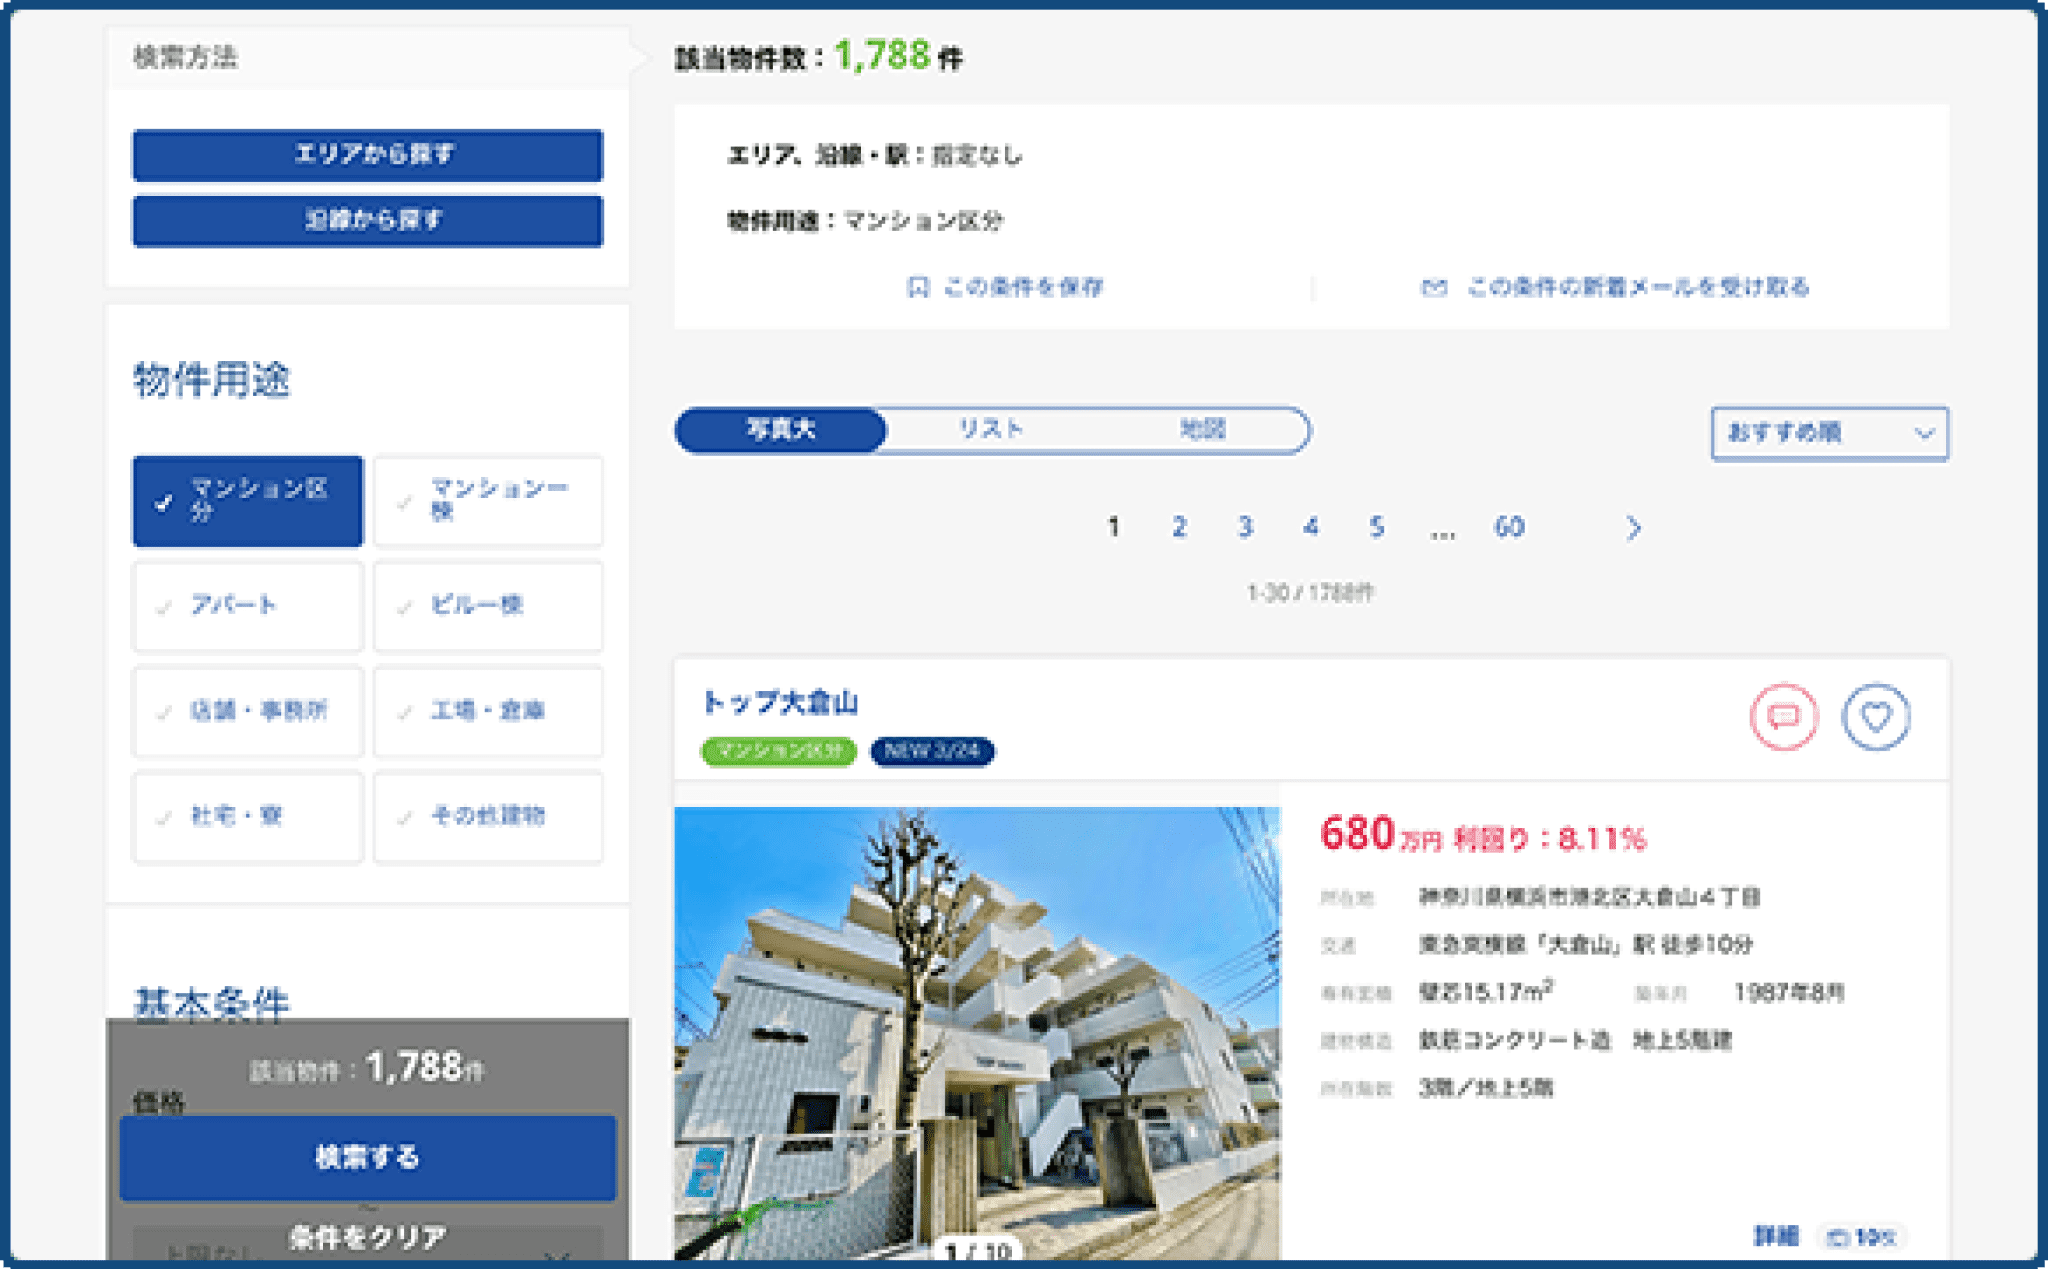Check the 工場・倉庫 filter option
Screen dimensions: 2048x1269
pyautogui.click(x=488, y=712)
